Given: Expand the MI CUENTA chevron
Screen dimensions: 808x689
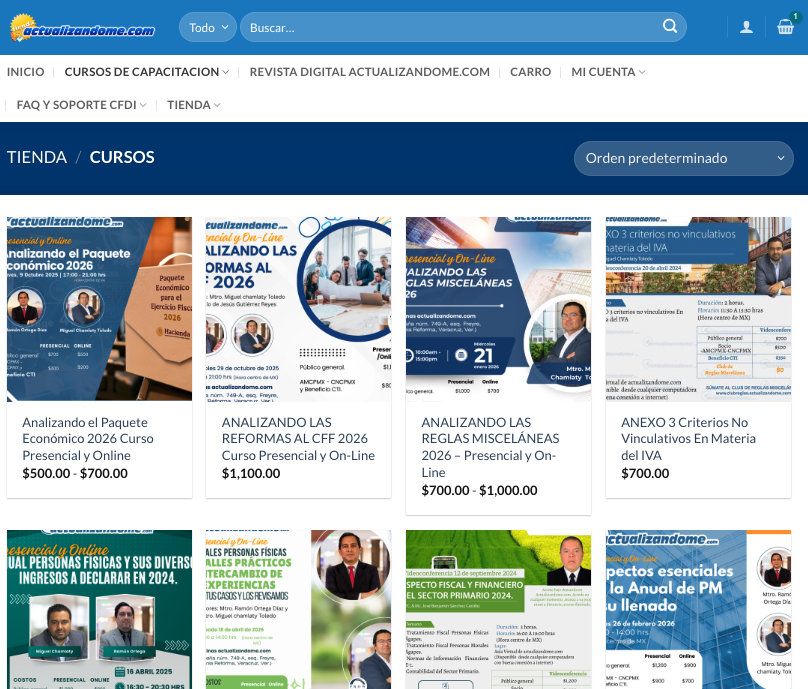Looking at the screenshot, I should [642, 72].
